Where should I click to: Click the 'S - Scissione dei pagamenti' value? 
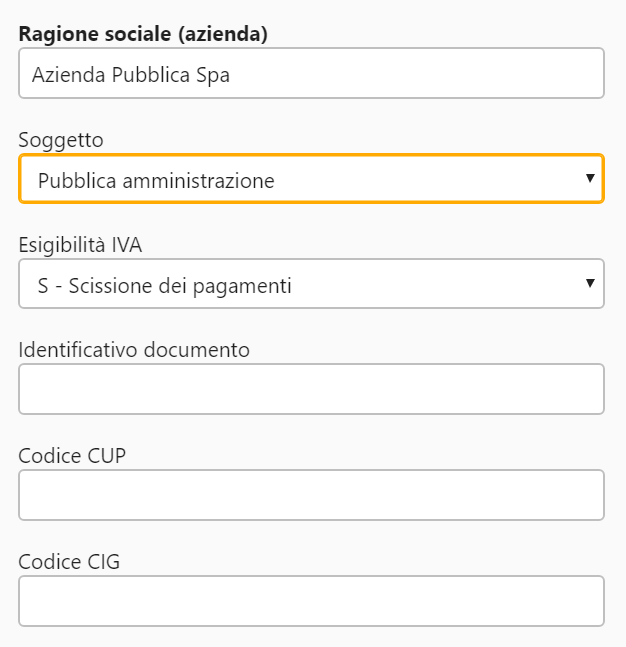(164, 286)
